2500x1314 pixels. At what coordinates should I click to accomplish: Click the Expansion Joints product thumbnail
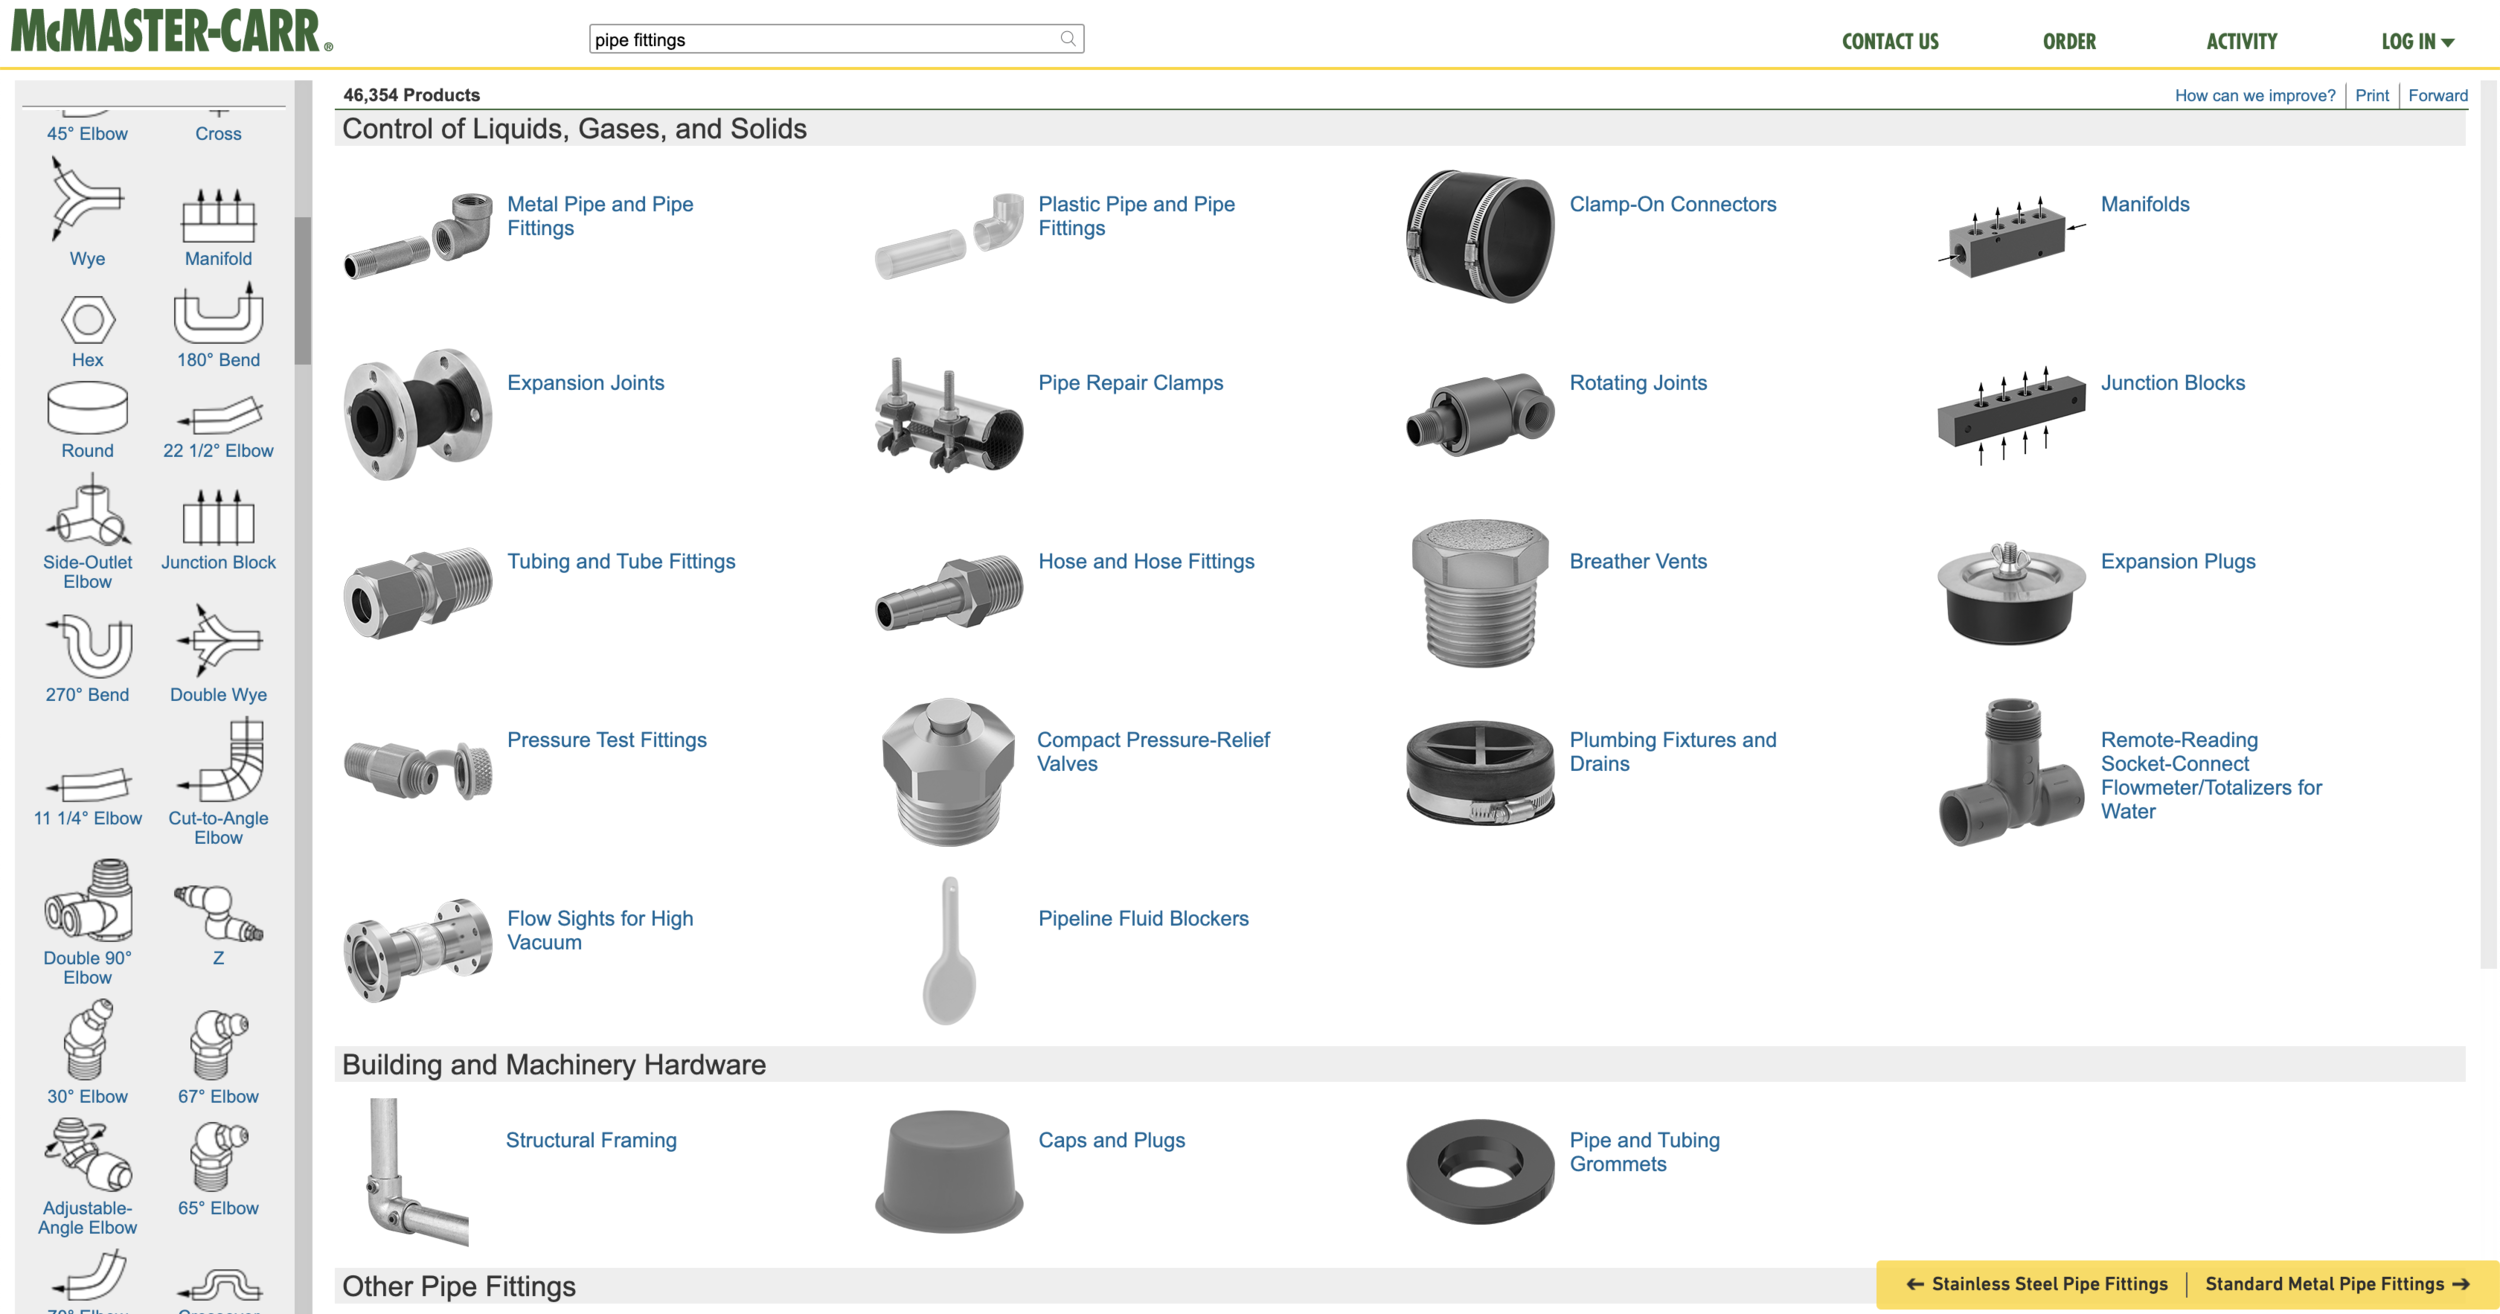tap(417, 414)
